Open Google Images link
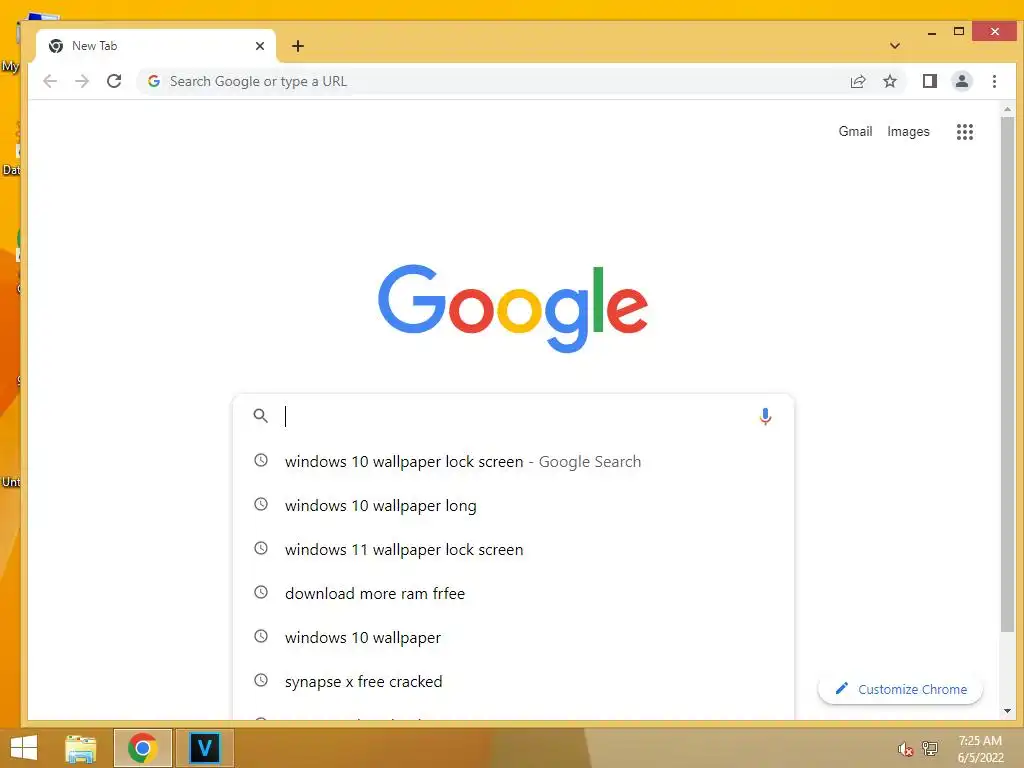Viewport: 1024px width, 768px height. [908, 131]
